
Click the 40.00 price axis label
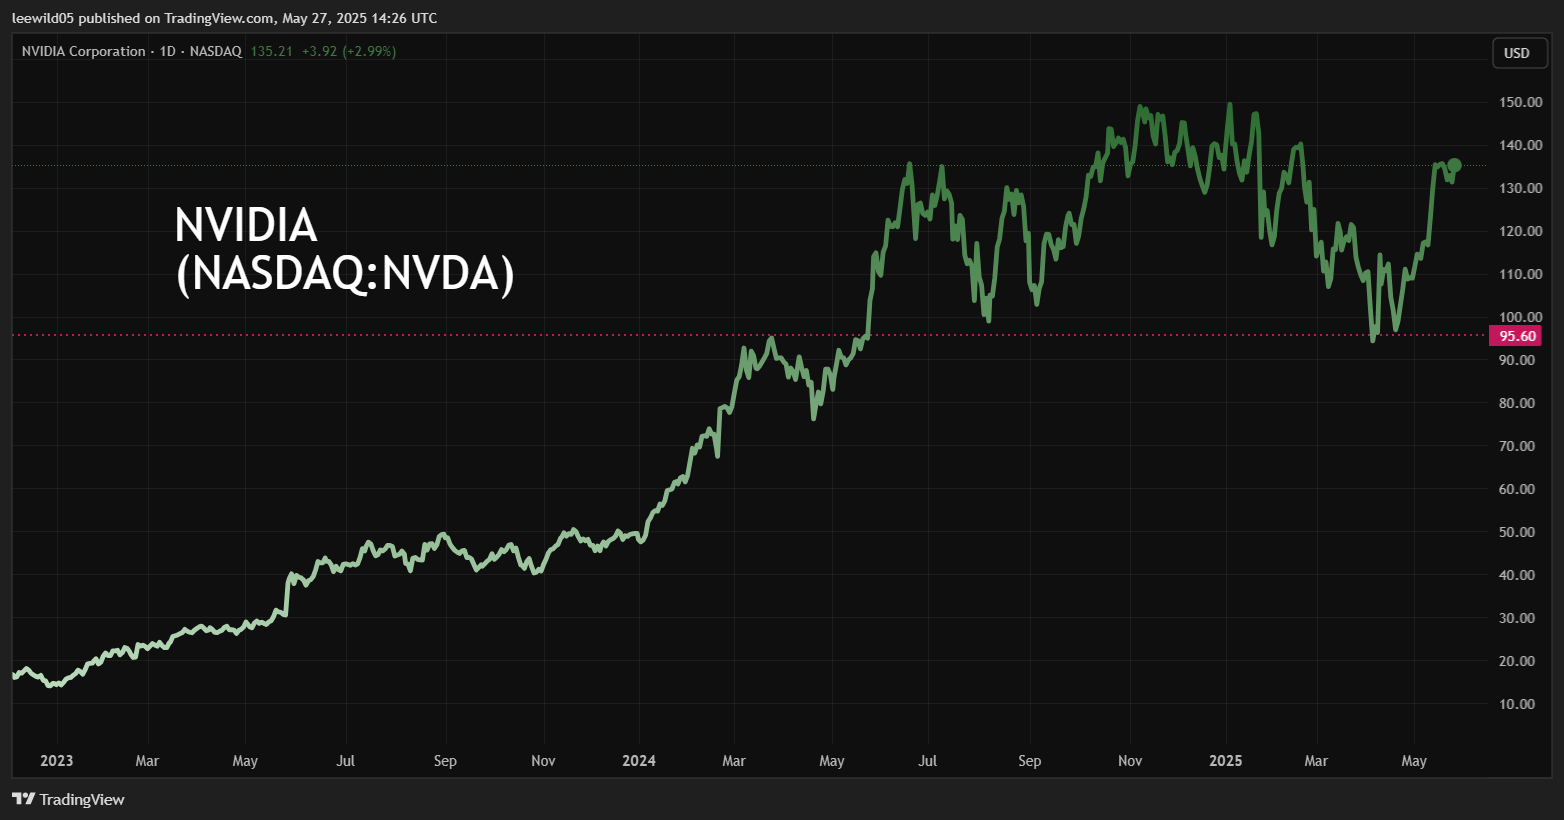(x=1517, y=575)
